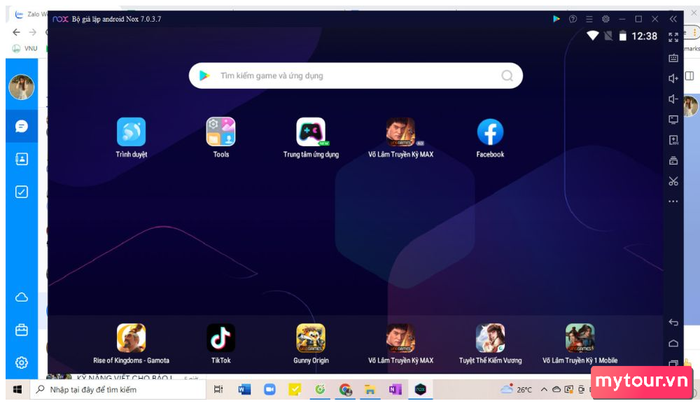The image size is (700, 408).
Task: Open Word from the taskbar
Action: point(244,390)
